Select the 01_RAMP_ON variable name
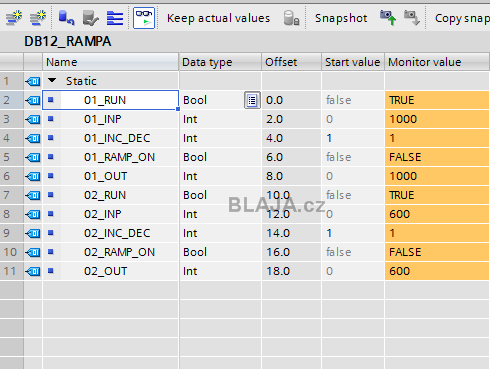The width and height of the screenshot is (490, 369). 119,157
